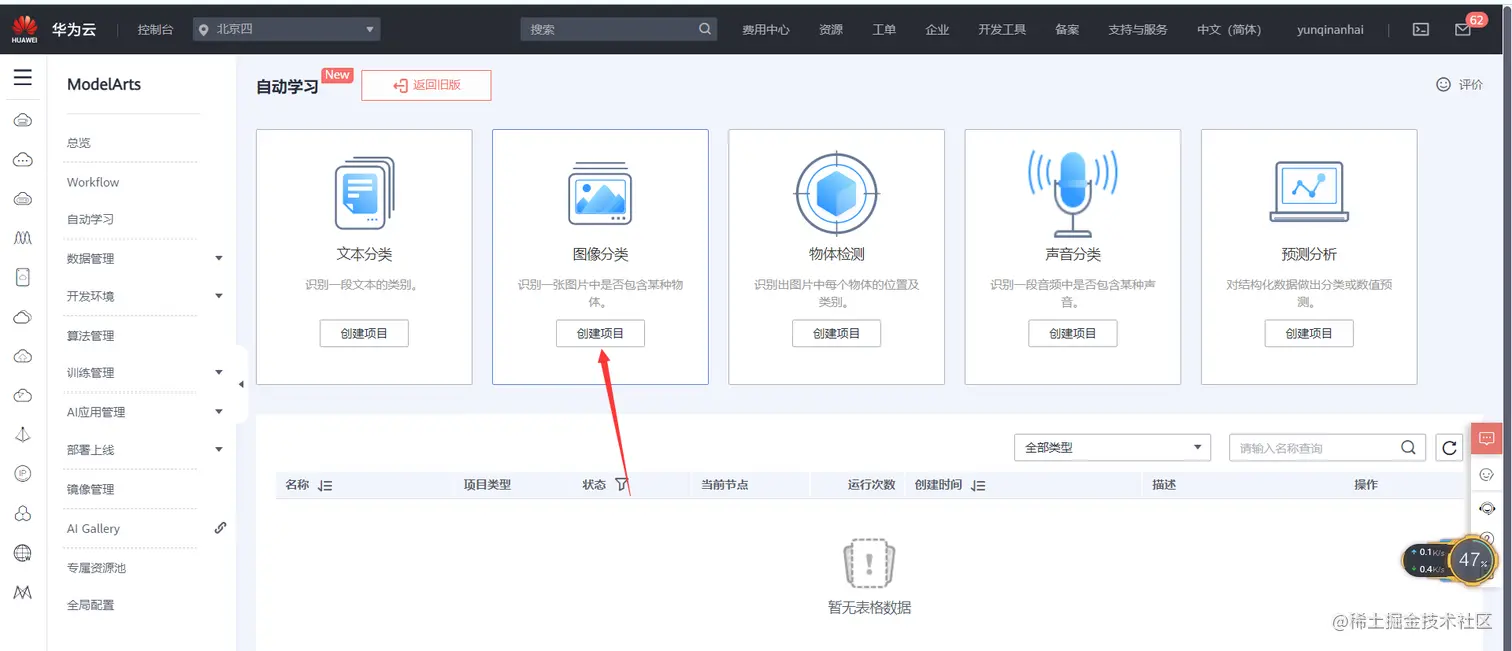Create an 物体检测 project
This screenshot has width=1512, height=651.
pos(836,333)
